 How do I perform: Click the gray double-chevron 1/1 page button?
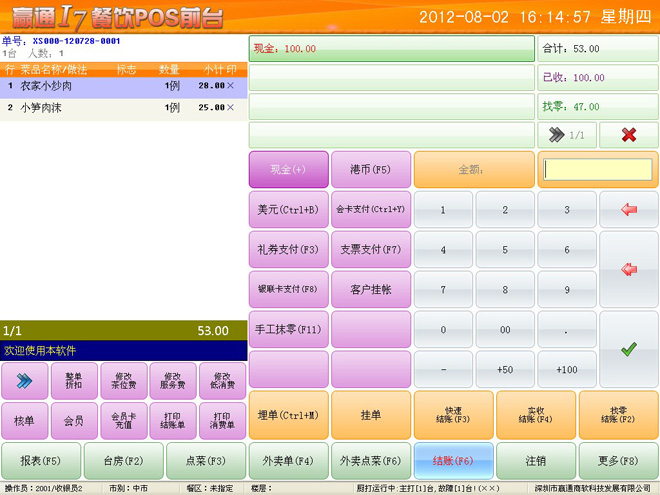(x=567, y=134)
